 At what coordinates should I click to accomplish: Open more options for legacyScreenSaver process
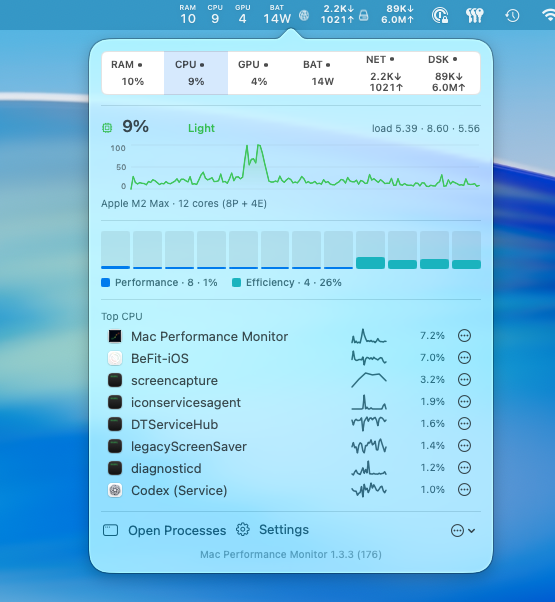[464, 446]
